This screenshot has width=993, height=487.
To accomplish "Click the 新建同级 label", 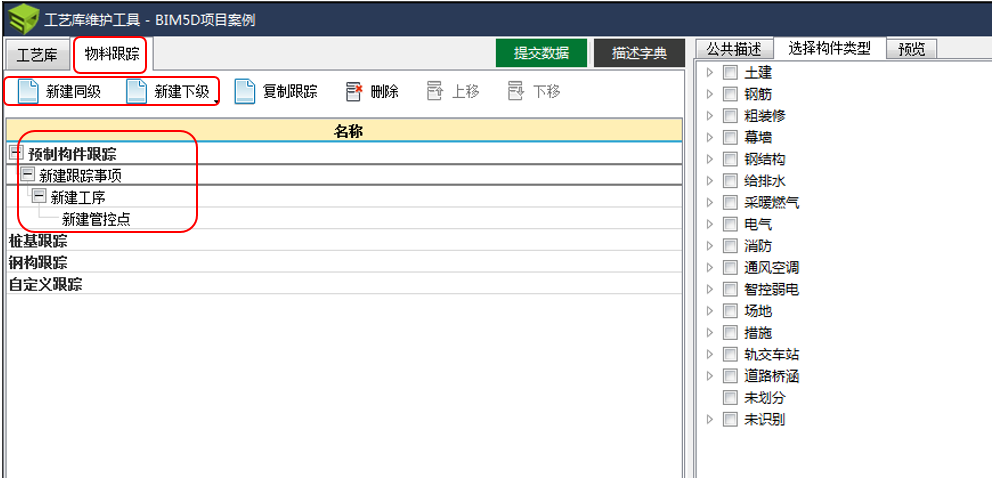I will 73,92.
